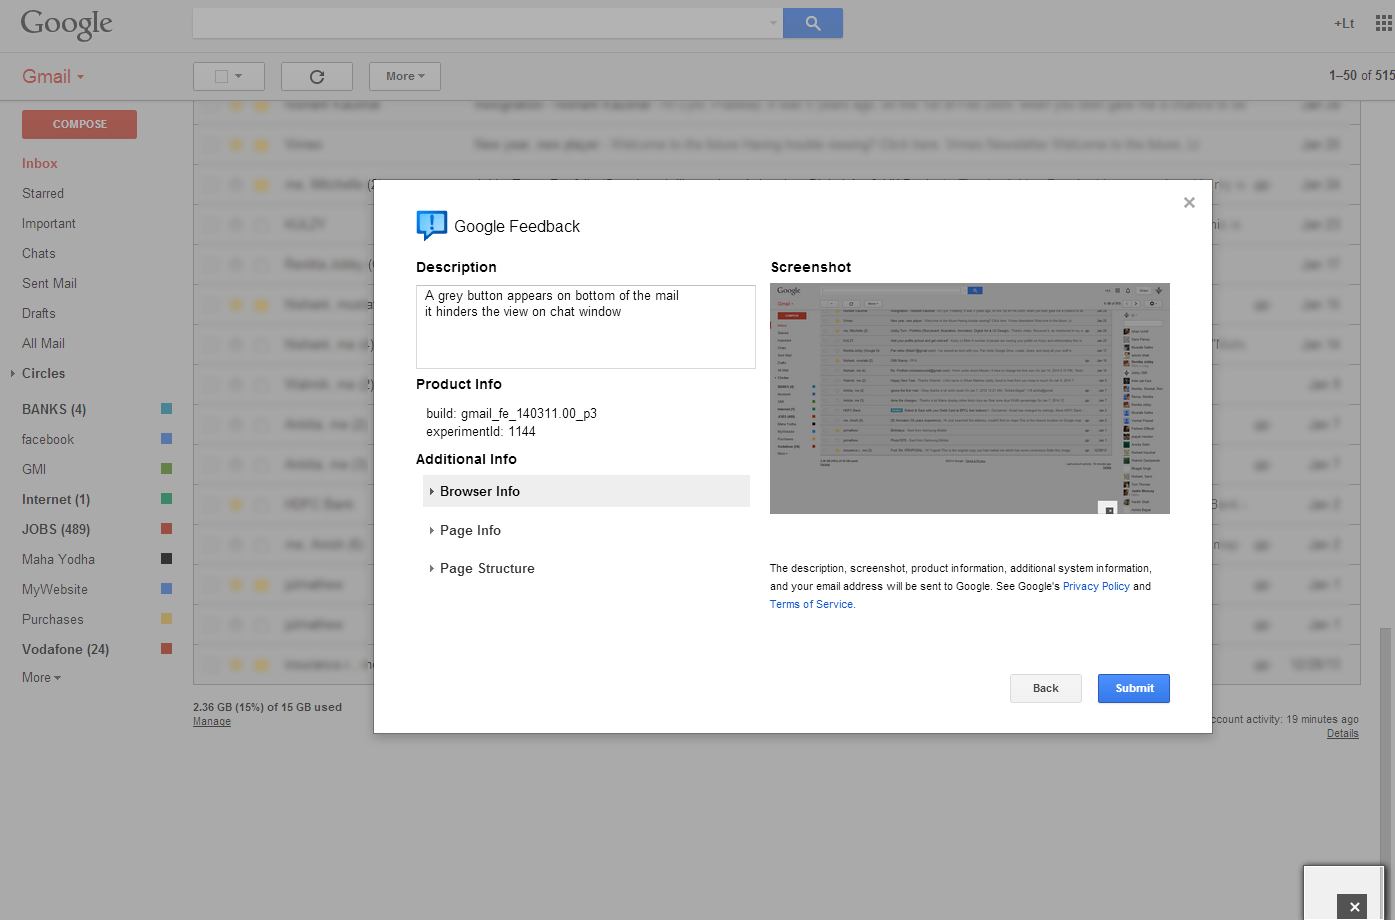
Task: Click the BANKS label color swatch
Action: (x=167, y=408)
